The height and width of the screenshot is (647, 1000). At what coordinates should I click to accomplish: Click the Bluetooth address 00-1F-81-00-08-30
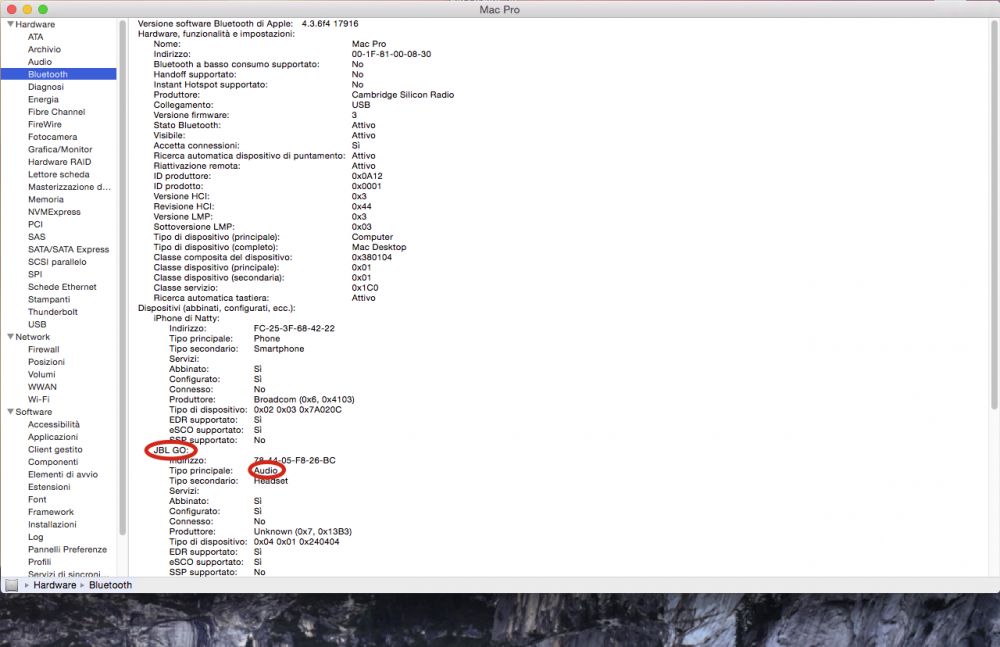(x=391, y=54)
